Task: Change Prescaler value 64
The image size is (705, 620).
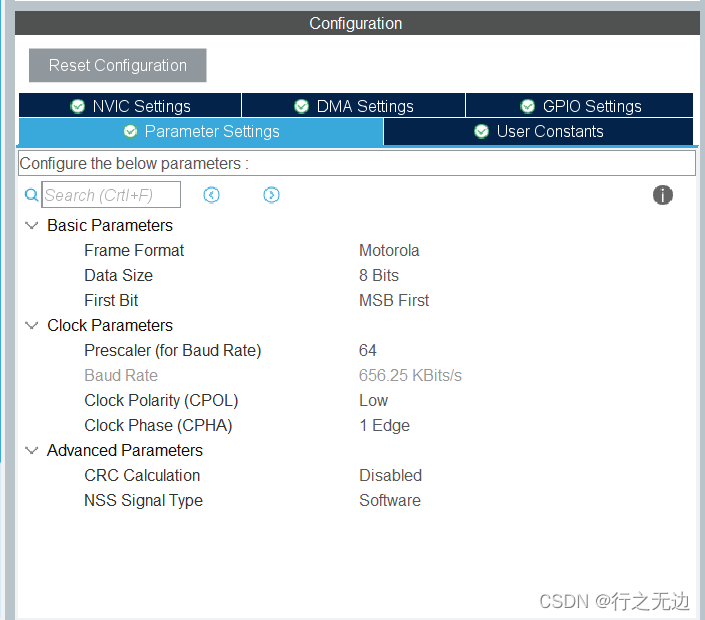Action: 367,350
